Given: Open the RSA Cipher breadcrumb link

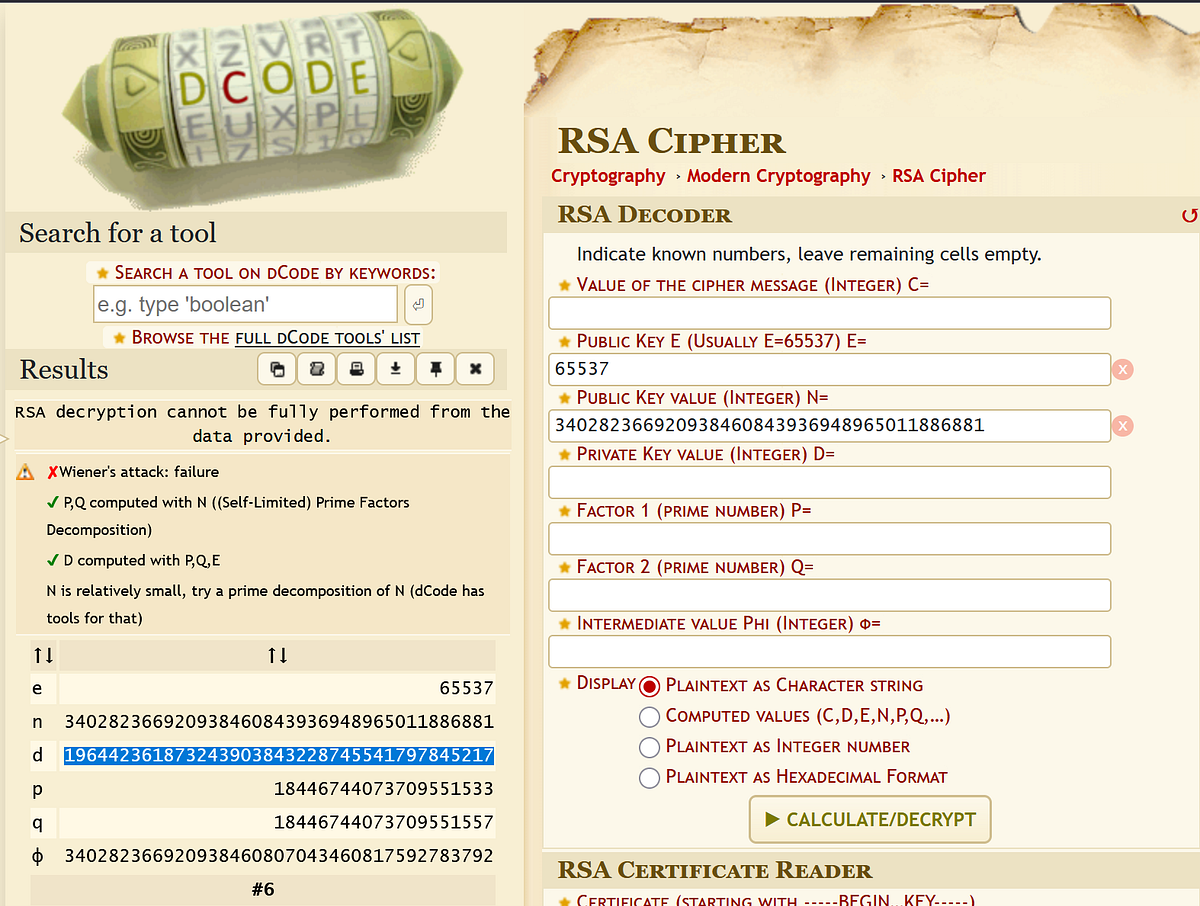Looking at the screenshot, I should click(x=939, y=175).
